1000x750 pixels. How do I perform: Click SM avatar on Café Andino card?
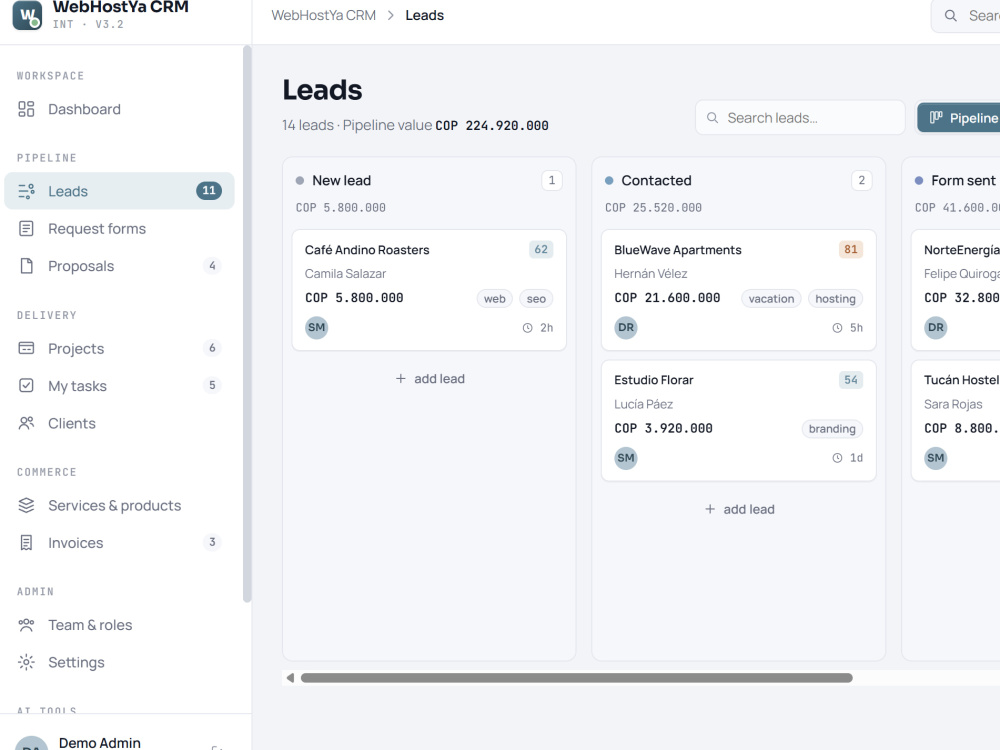pyautogui.click(x=316, y=328)
